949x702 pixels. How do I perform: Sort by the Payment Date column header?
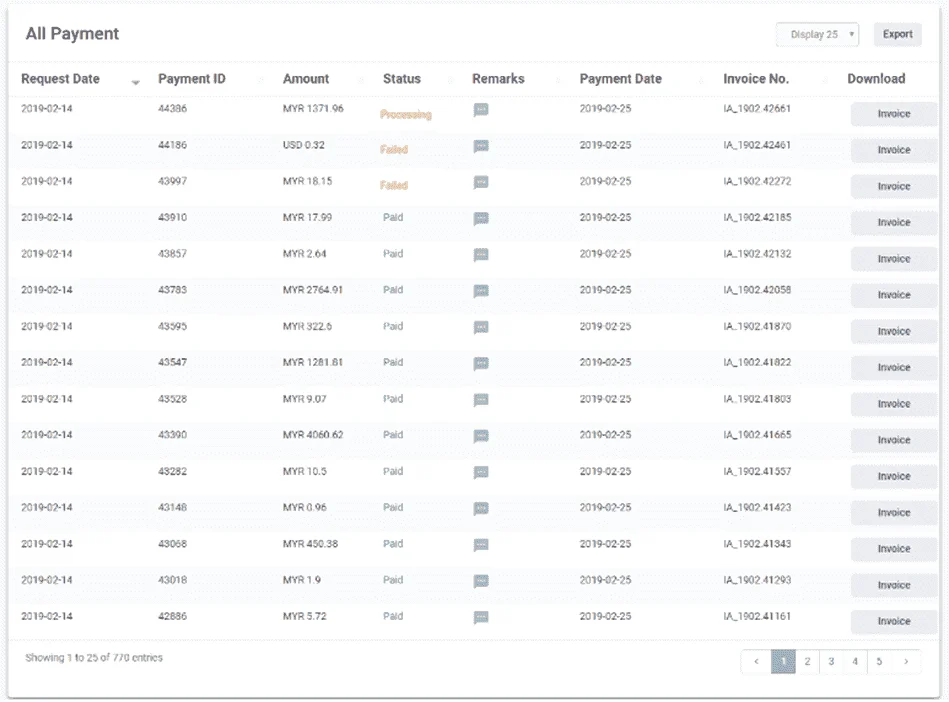(x=620, y=79)
